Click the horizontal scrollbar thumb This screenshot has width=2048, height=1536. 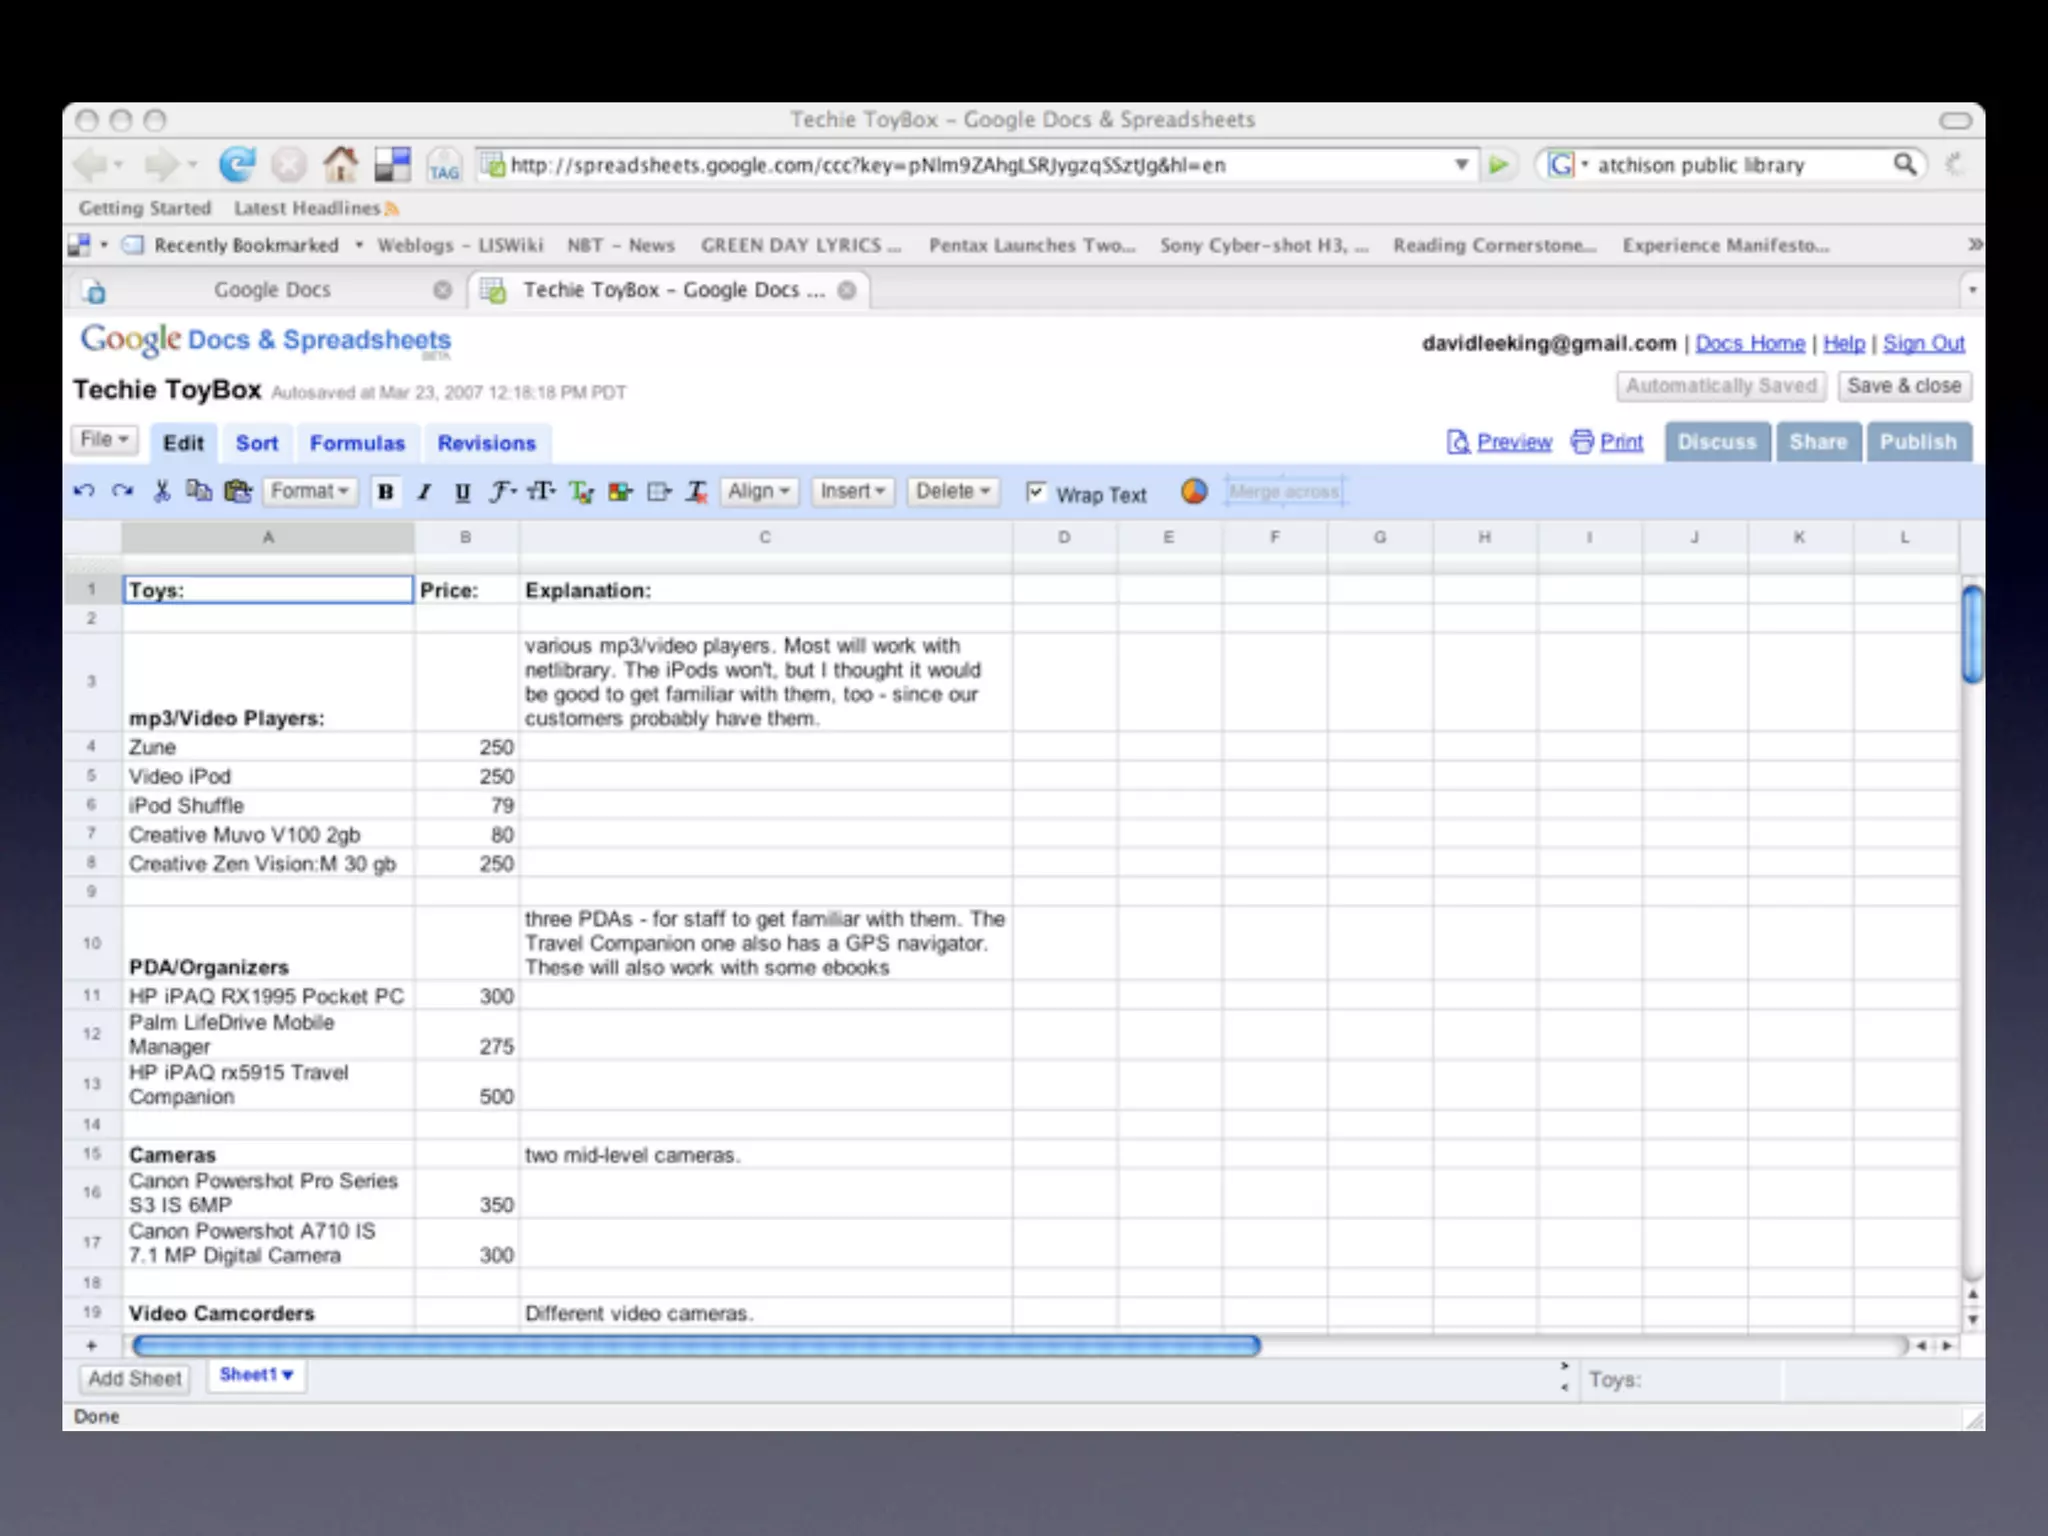point(695,1346)
